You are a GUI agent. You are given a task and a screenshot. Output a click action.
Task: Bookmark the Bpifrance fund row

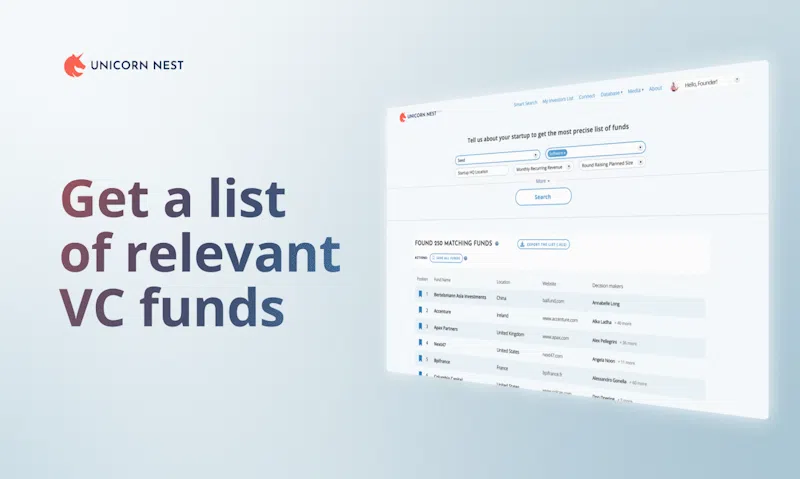[x=420, y=359]
